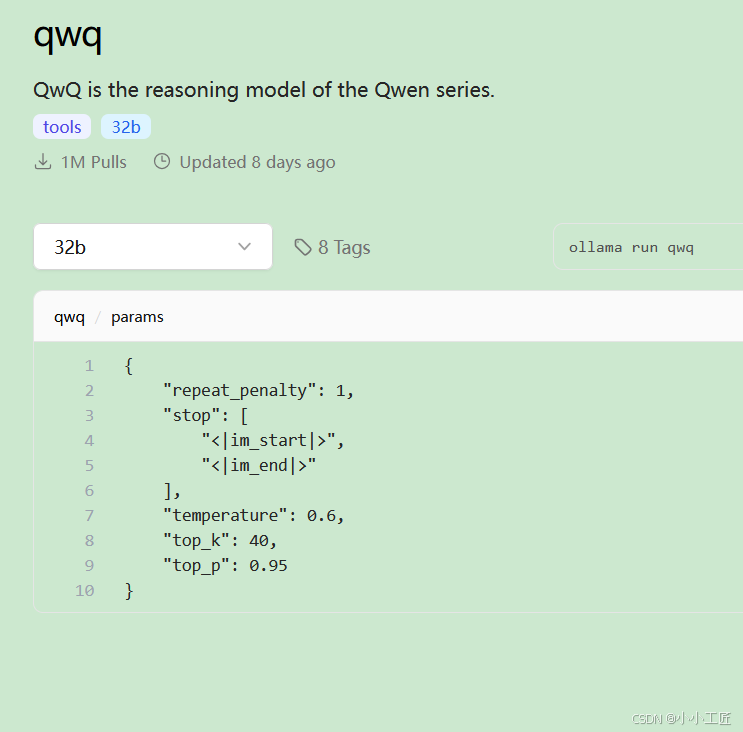This screenshot has width=743, height=732.
Task: Click the qwq breadcrumb link
Action: click(69, 317)
